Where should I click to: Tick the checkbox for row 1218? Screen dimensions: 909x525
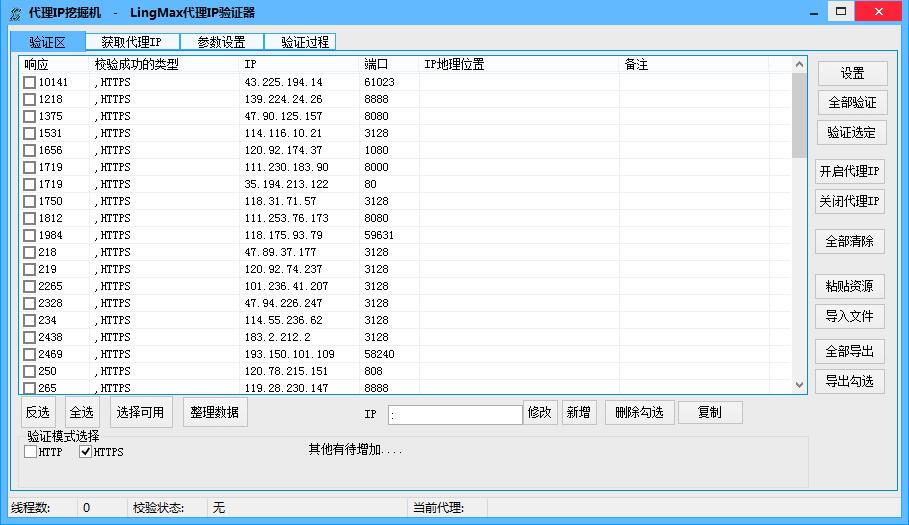pyautogui.click(x=30, y=99)
